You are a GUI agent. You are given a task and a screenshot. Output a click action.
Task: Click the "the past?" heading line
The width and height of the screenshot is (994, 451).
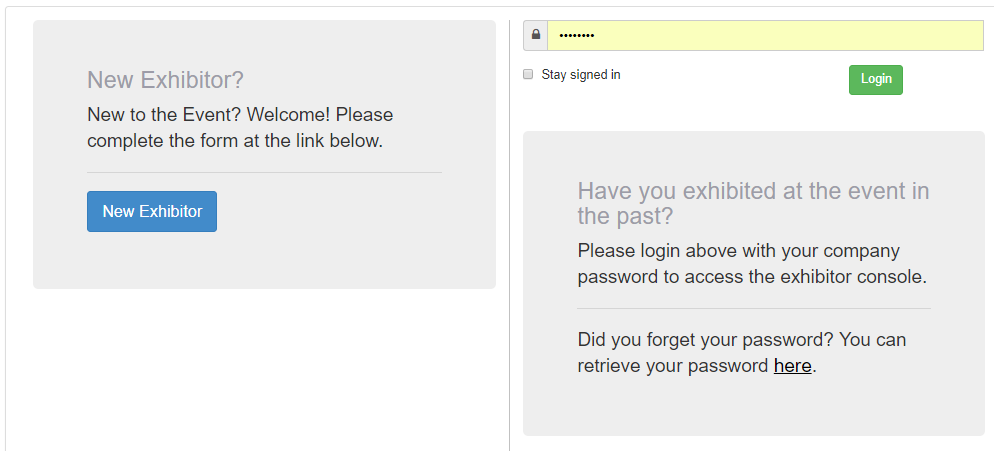pyautogui.click(x=625, y=216)
